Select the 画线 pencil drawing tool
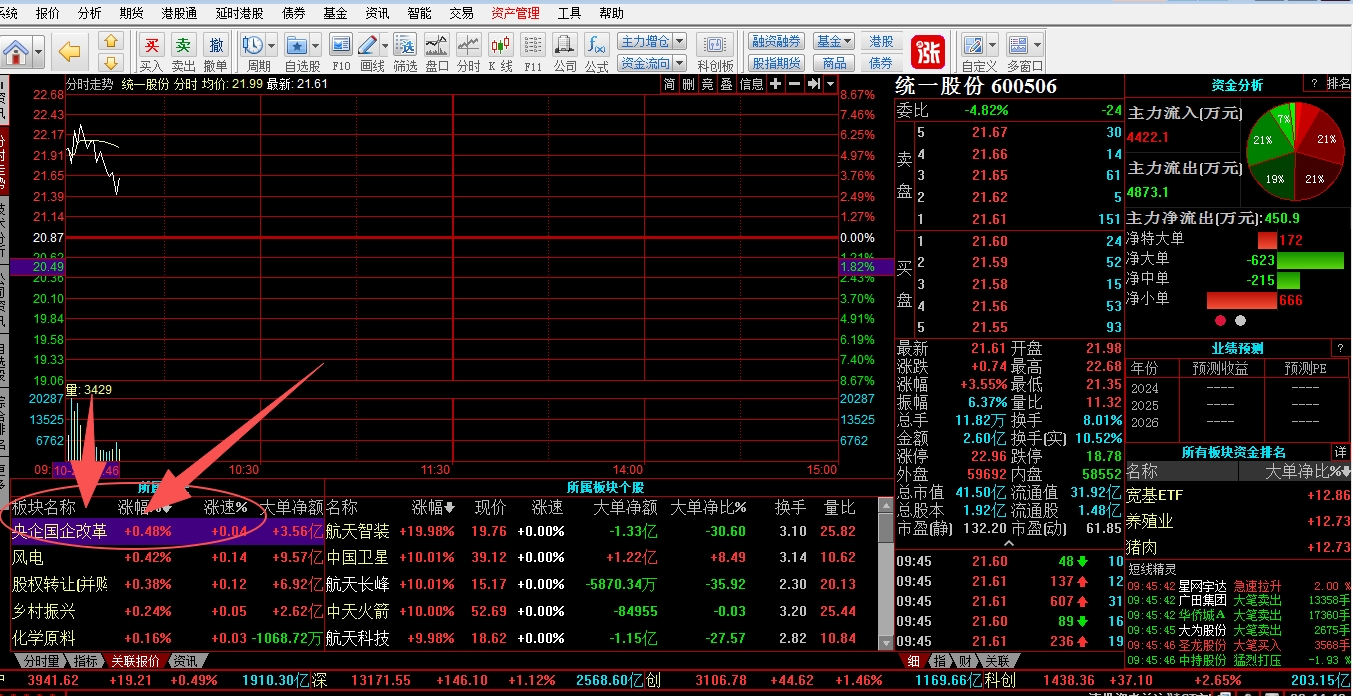This screenshot has width=1353, height=696. pyautogui.click(x=367, y=45)
